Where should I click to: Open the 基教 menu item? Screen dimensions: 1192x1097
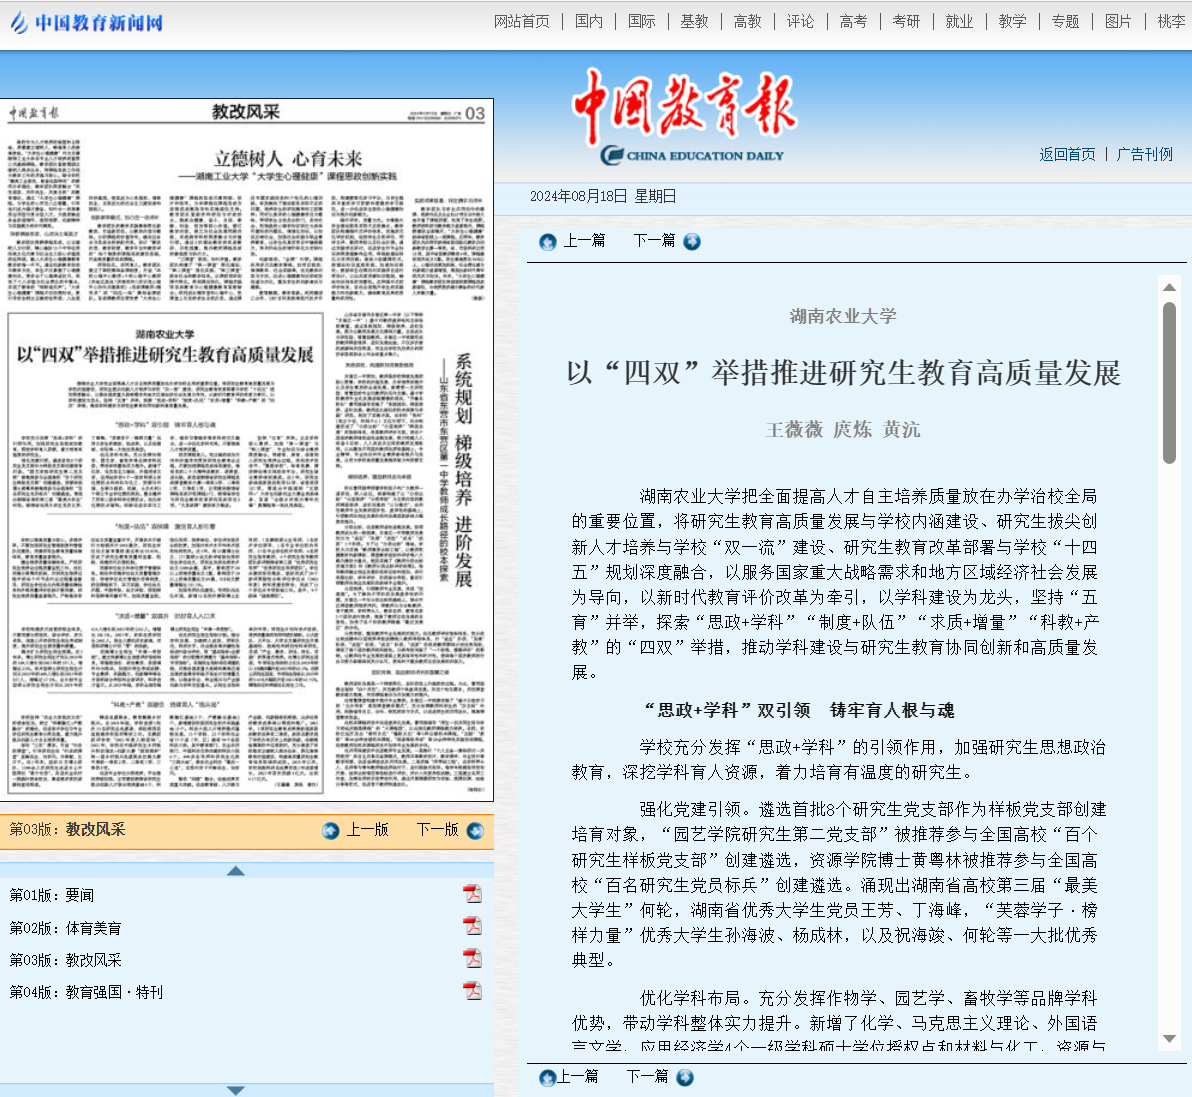click(x=694, y=21)
